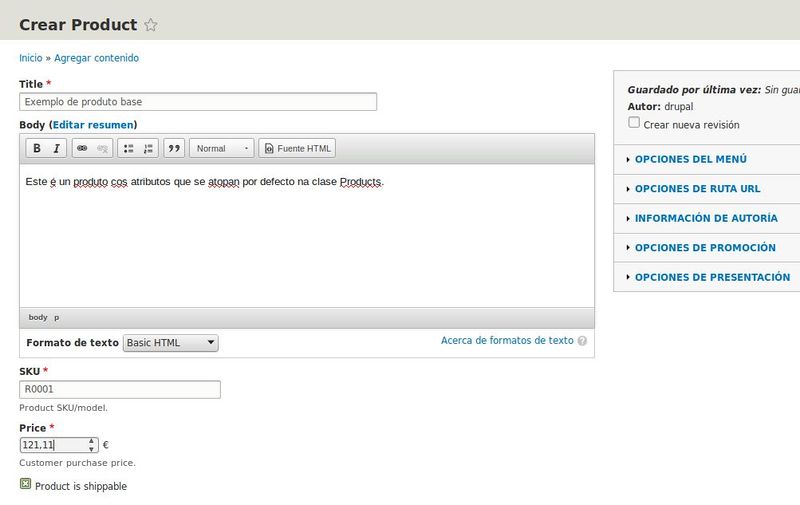Expand Opciones de presentación section

coord(712,277)
